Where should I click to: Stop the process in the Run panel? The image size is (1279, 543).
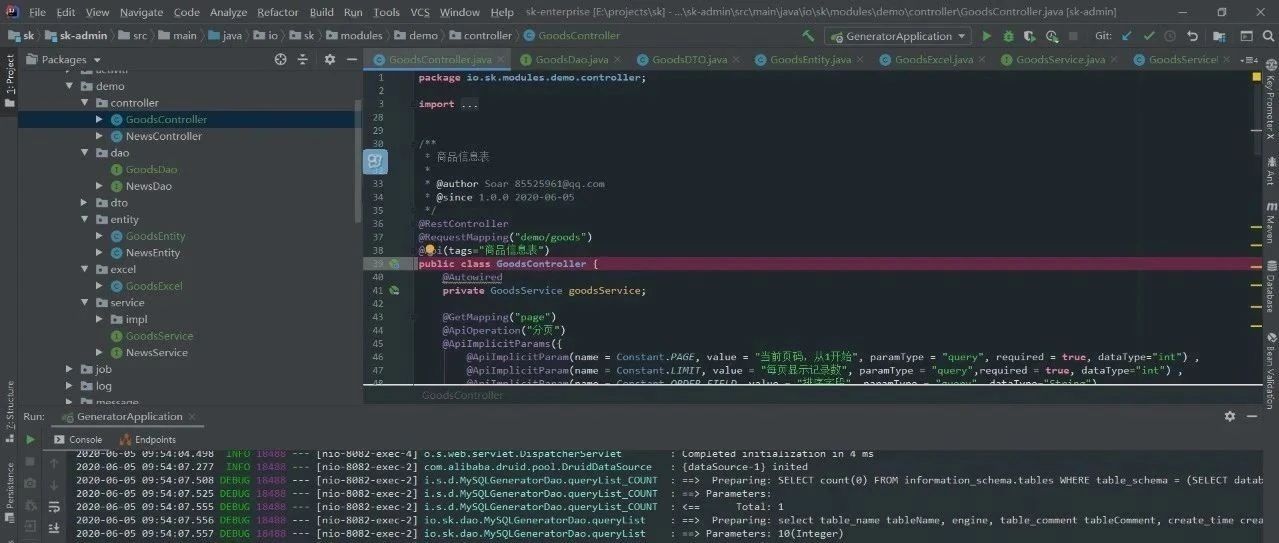(30, 461)
